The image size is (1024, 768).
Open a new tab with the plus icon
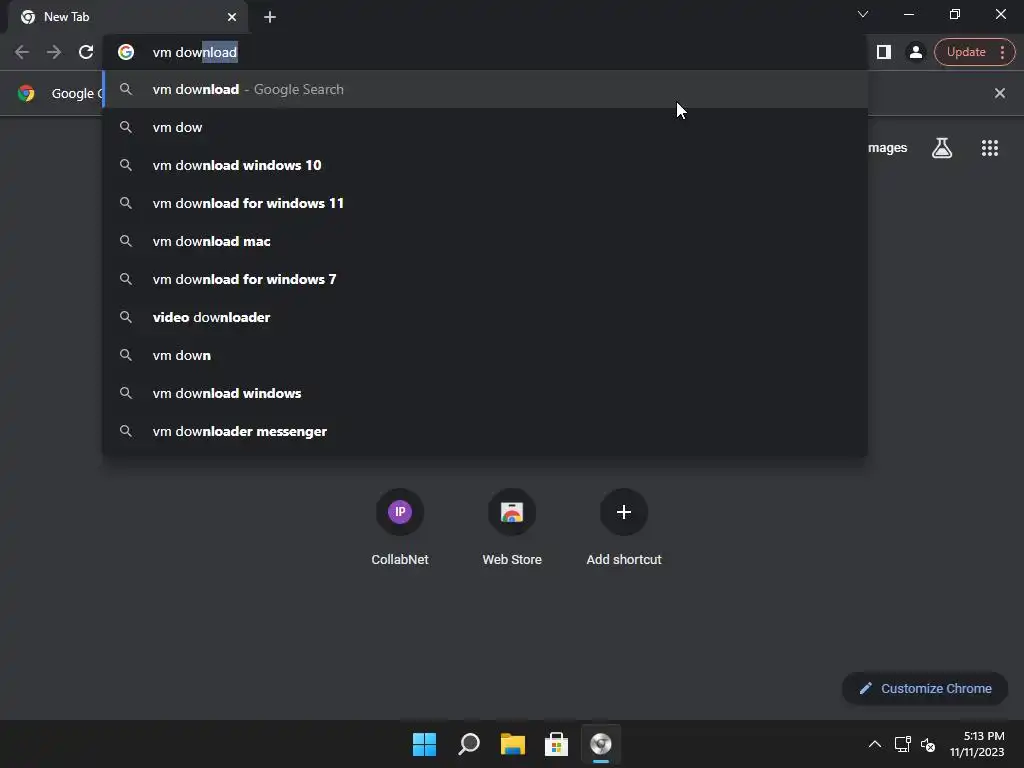point(270,17)
